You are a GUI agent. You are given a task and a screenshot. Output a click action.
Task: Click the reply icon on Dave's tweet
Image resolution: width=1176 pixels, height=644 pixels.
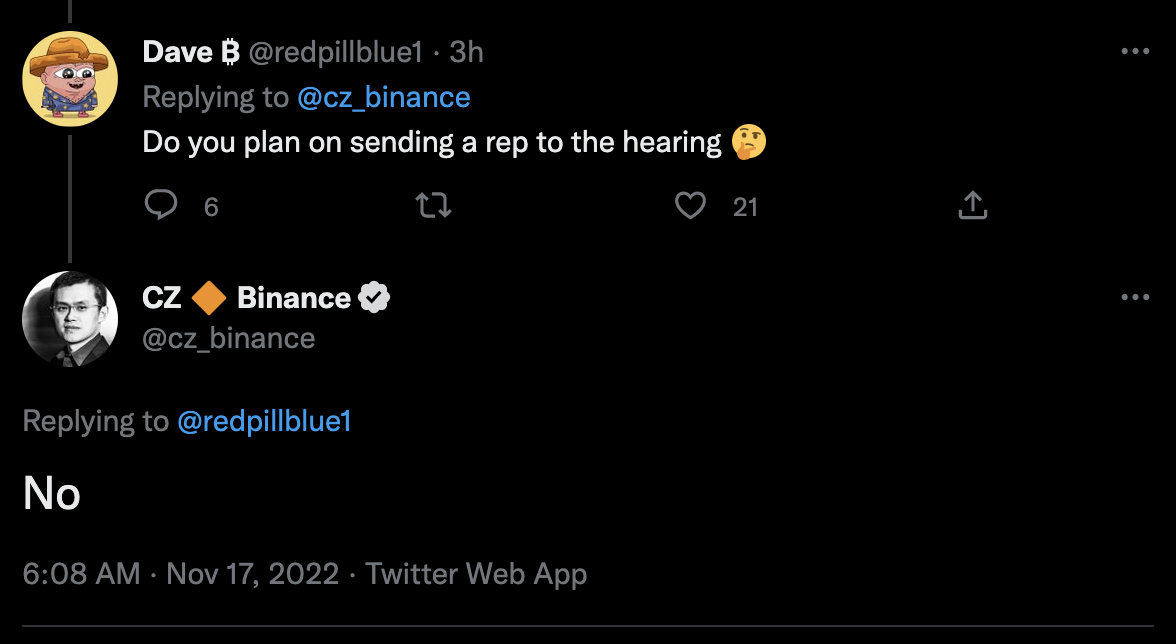click(162, 206)
